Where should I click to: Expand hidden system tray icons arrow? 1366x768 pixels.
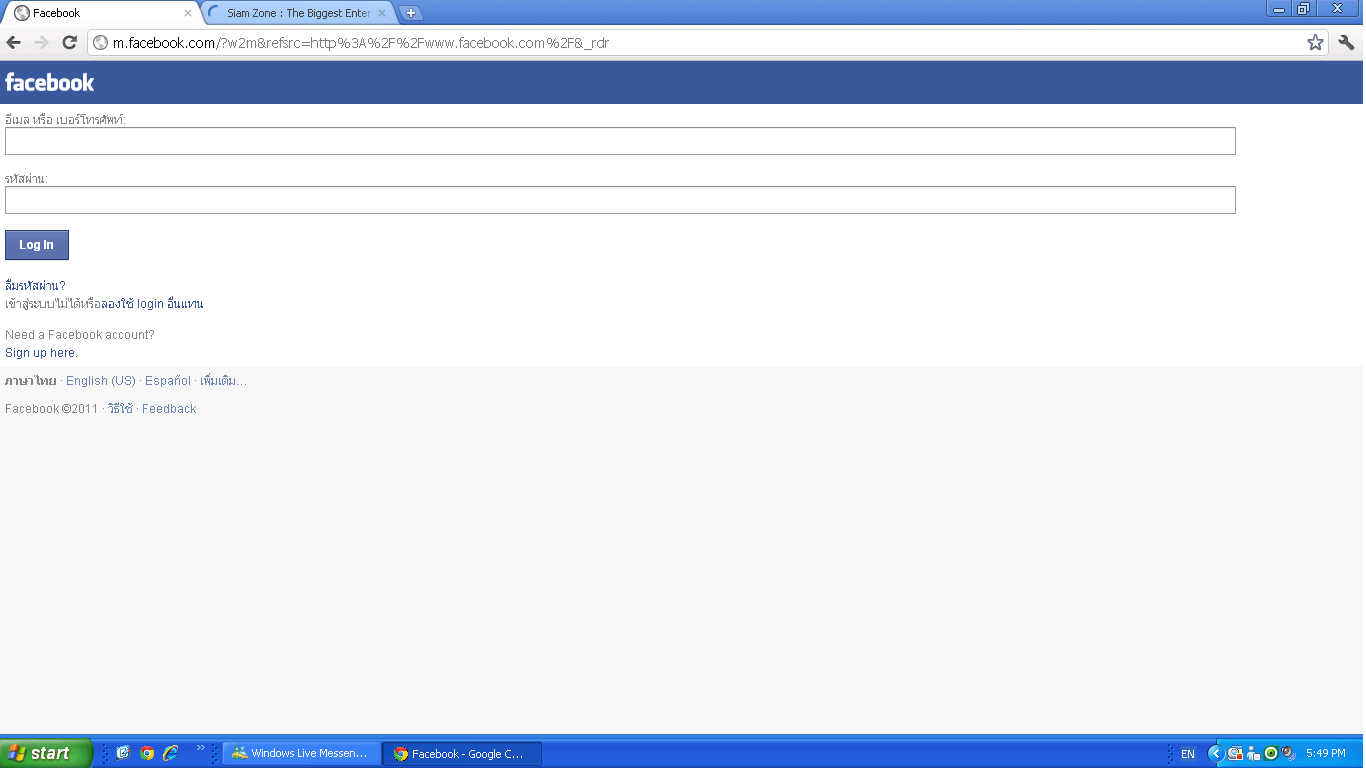[x=1216, y=753]
